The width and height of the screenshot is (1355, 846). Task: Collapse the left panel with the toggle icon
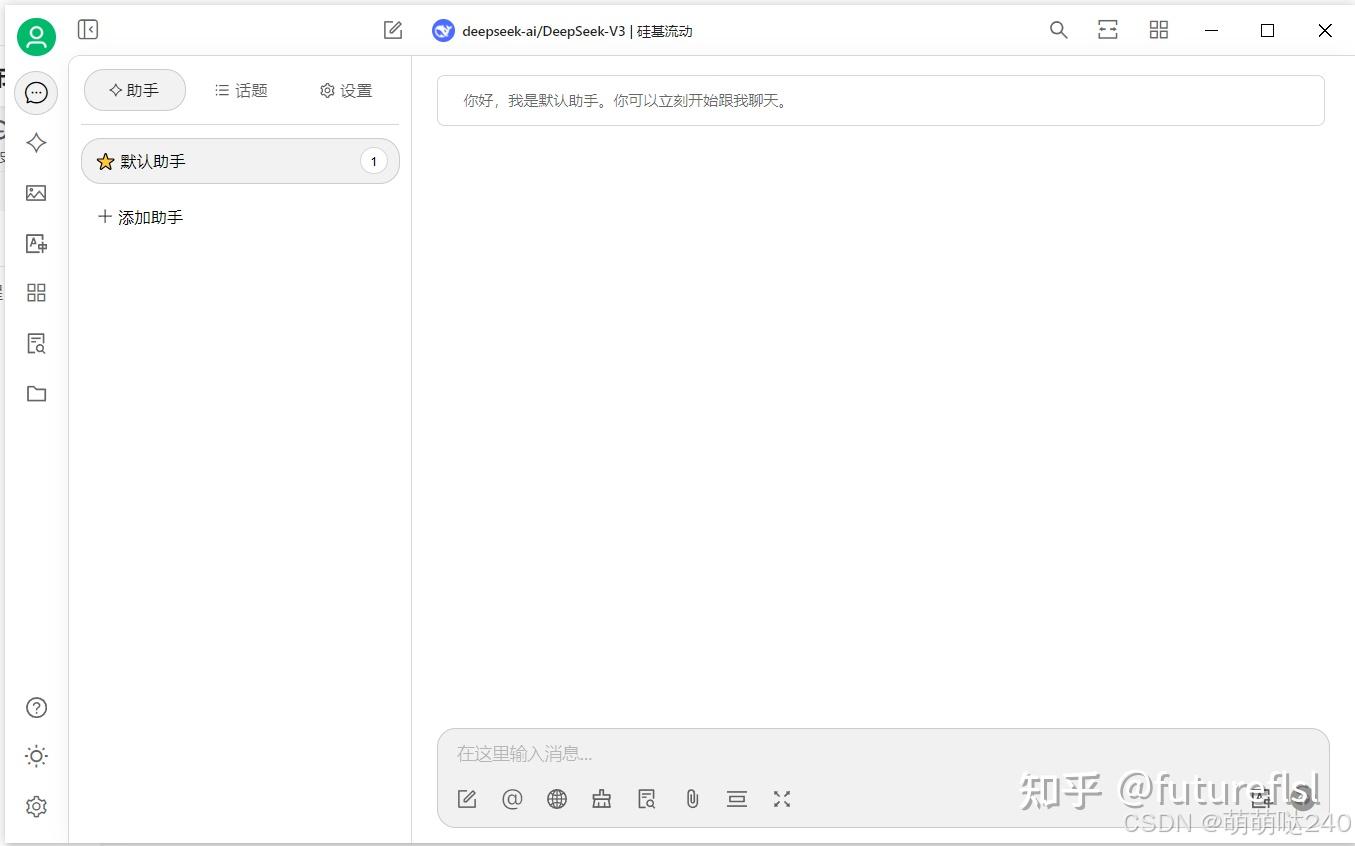tap(88, 29)
